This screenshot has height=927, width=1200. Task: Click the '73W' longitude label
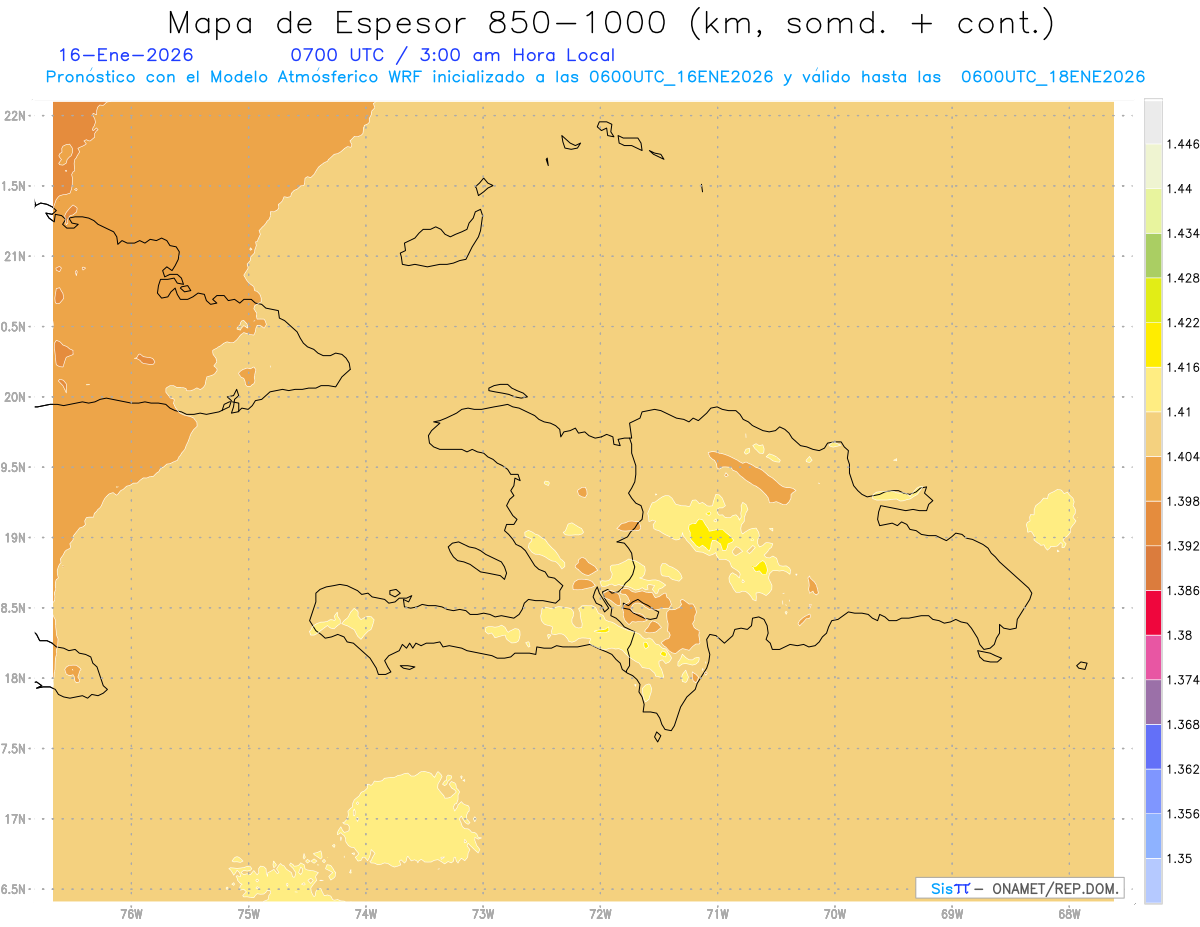(483, 915)
